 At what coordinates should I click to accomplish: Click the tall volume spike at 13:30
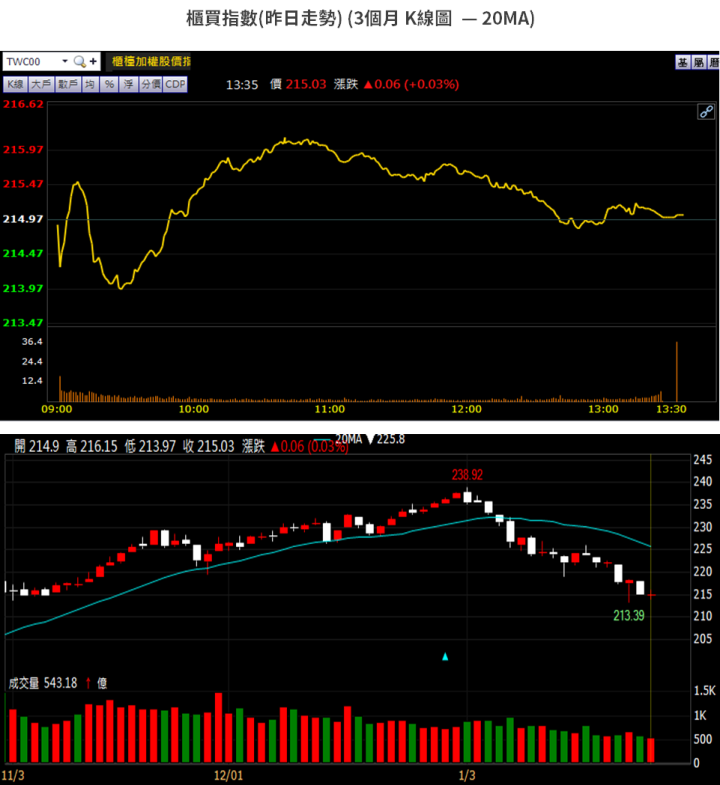click(x=677, y=370)
